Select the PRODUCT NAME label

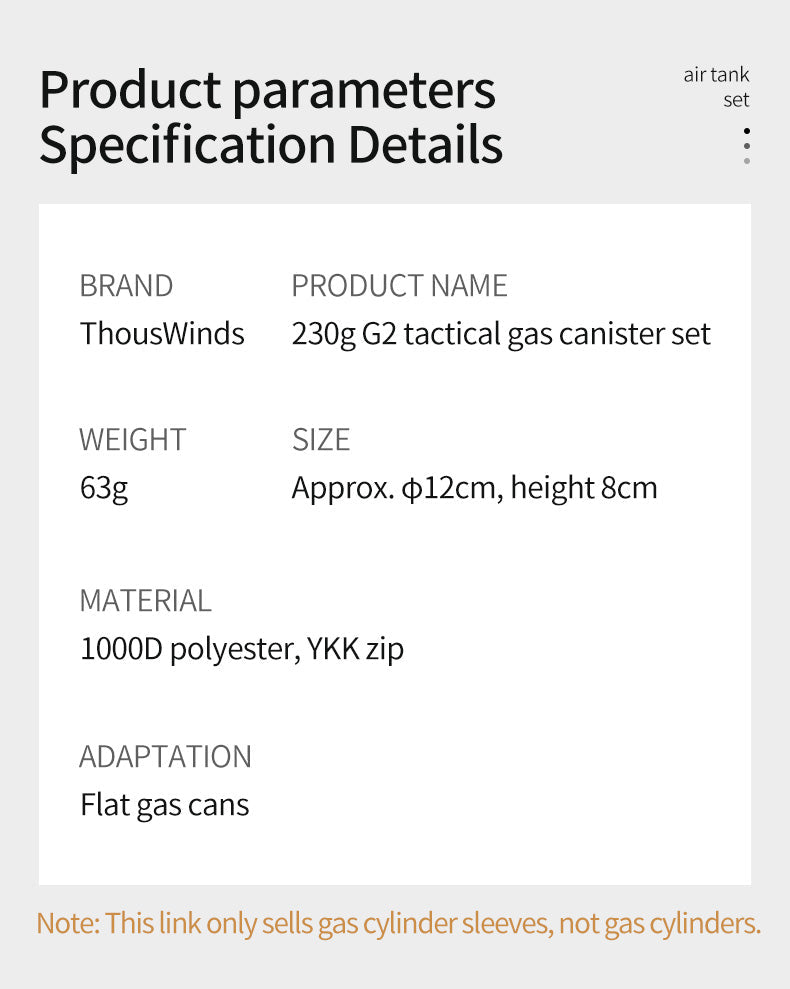(399, 286)
